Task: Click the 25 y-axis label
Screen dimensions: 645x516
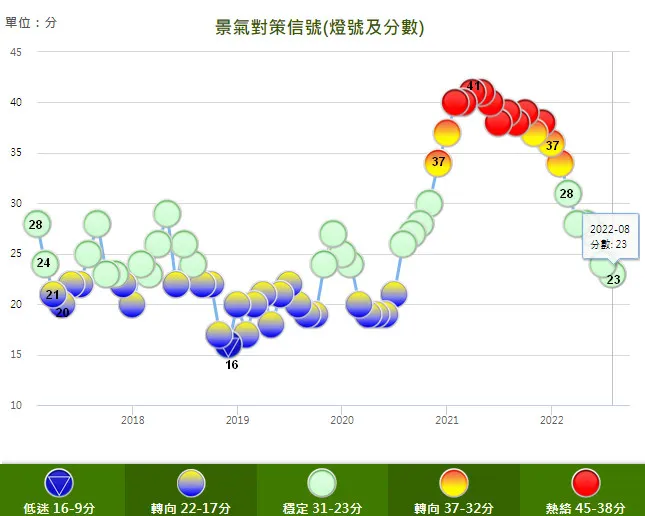Action: (16, 253)
